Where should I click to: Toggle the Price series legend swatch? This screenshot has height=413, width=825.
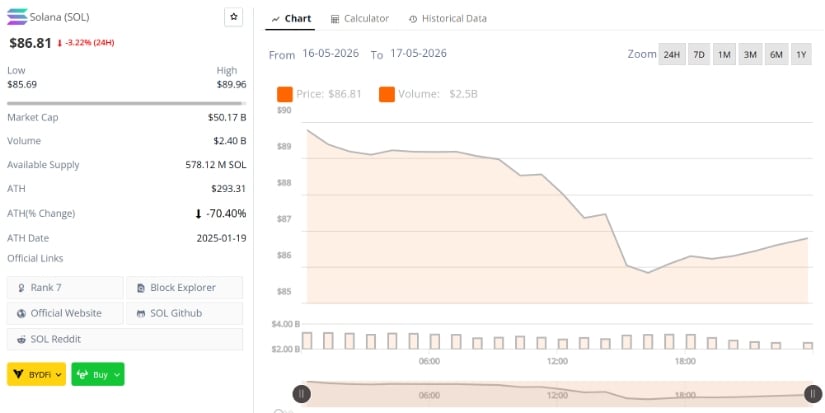tap(285, 94)
